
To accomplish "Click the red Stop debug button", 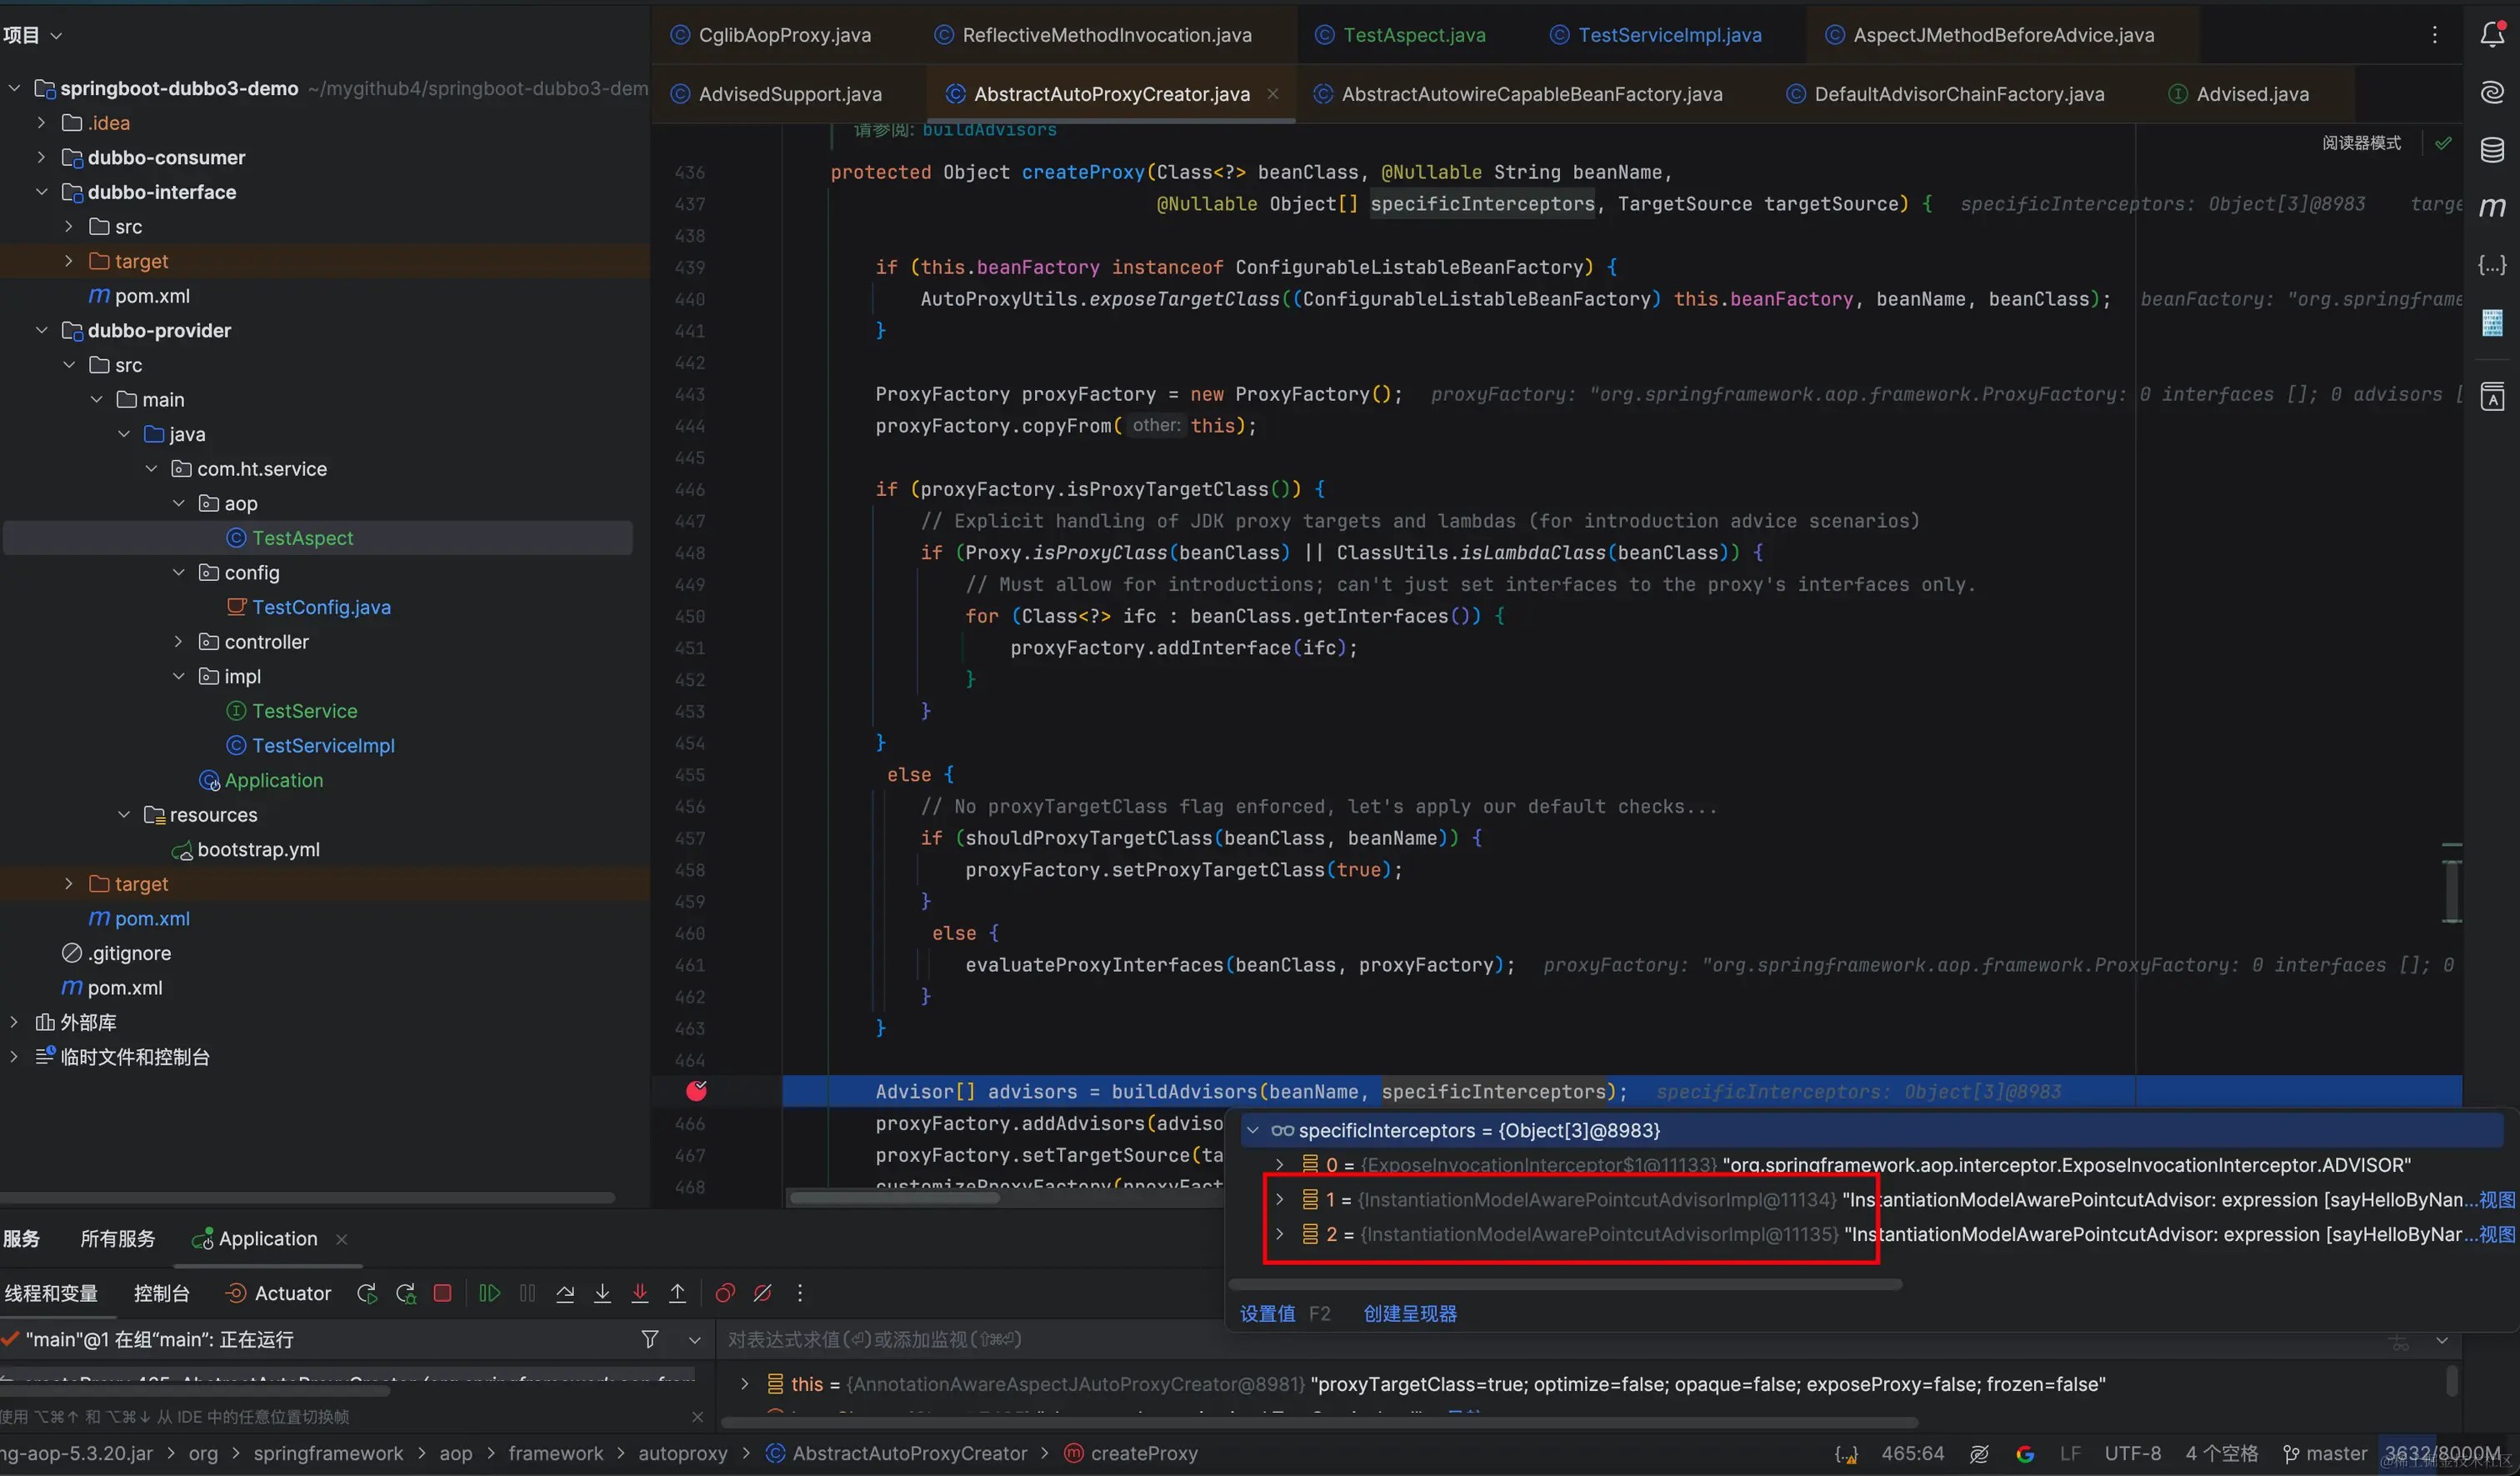I will pos(443,1293).
